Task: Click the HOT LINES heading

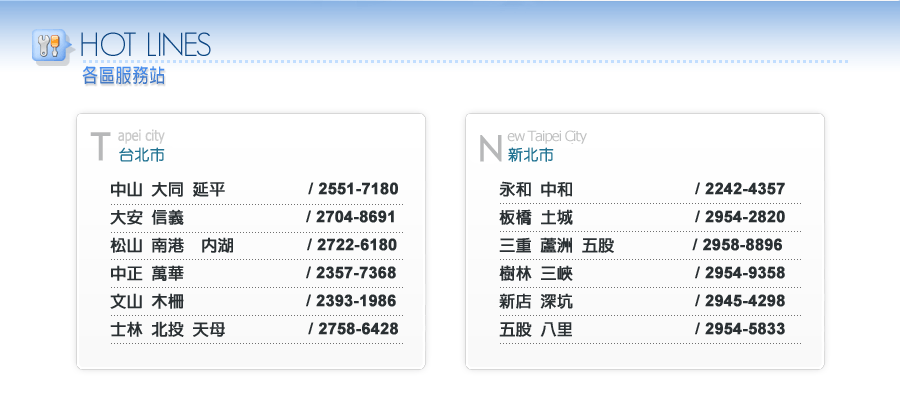Action: [x=145, y=45]
